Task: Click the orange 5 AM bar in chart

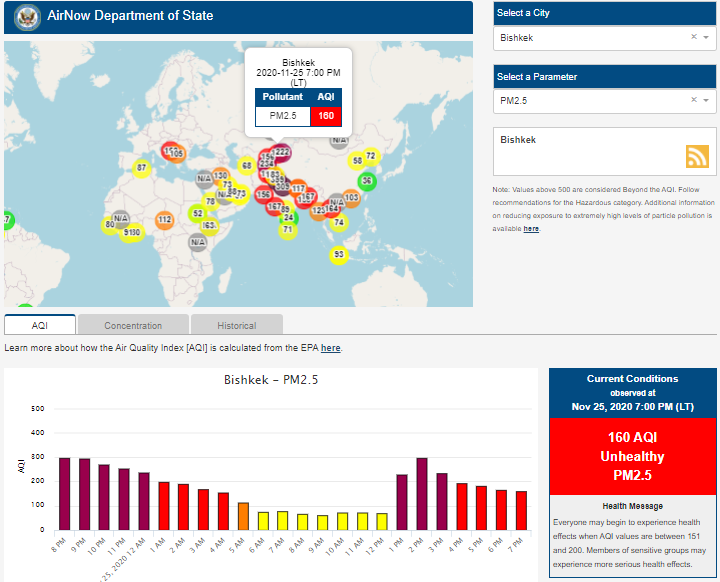Action: [242, 516]
